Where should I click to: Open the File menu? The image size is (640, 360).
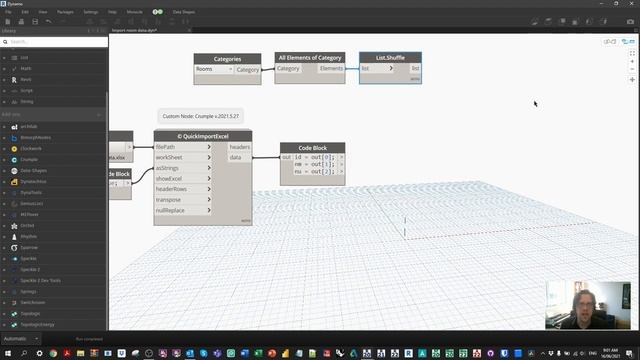point(8,12)
